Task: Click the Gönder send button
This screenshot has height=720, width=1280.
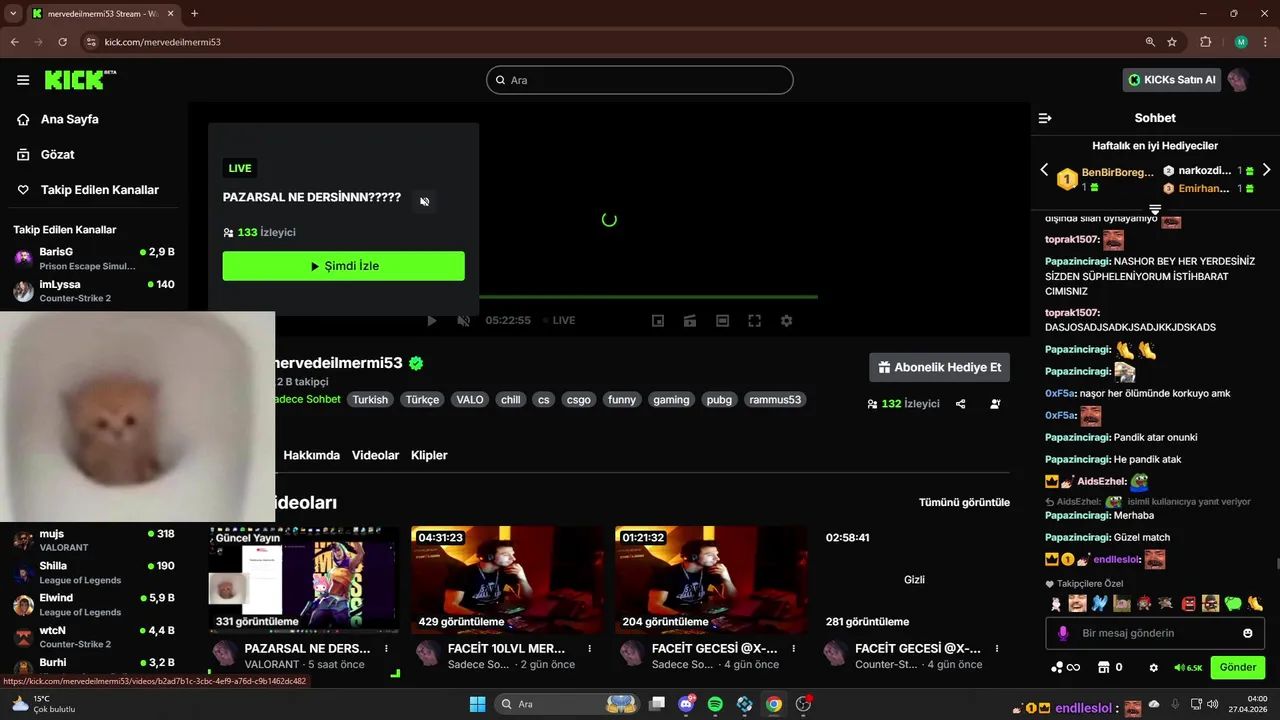Action: pyautogui.click(x=1237, y=667)
